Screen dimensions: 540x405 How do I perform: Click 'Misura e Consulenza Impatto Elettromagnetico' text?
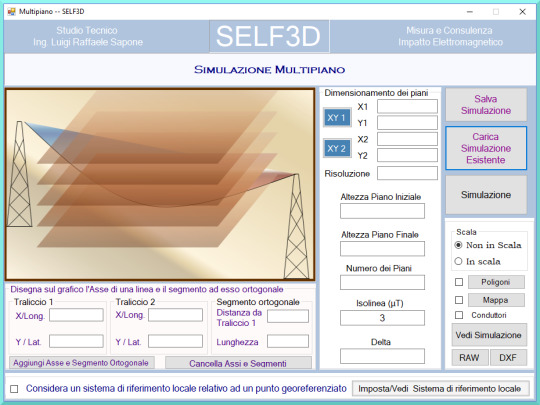[x=450, y=36]
